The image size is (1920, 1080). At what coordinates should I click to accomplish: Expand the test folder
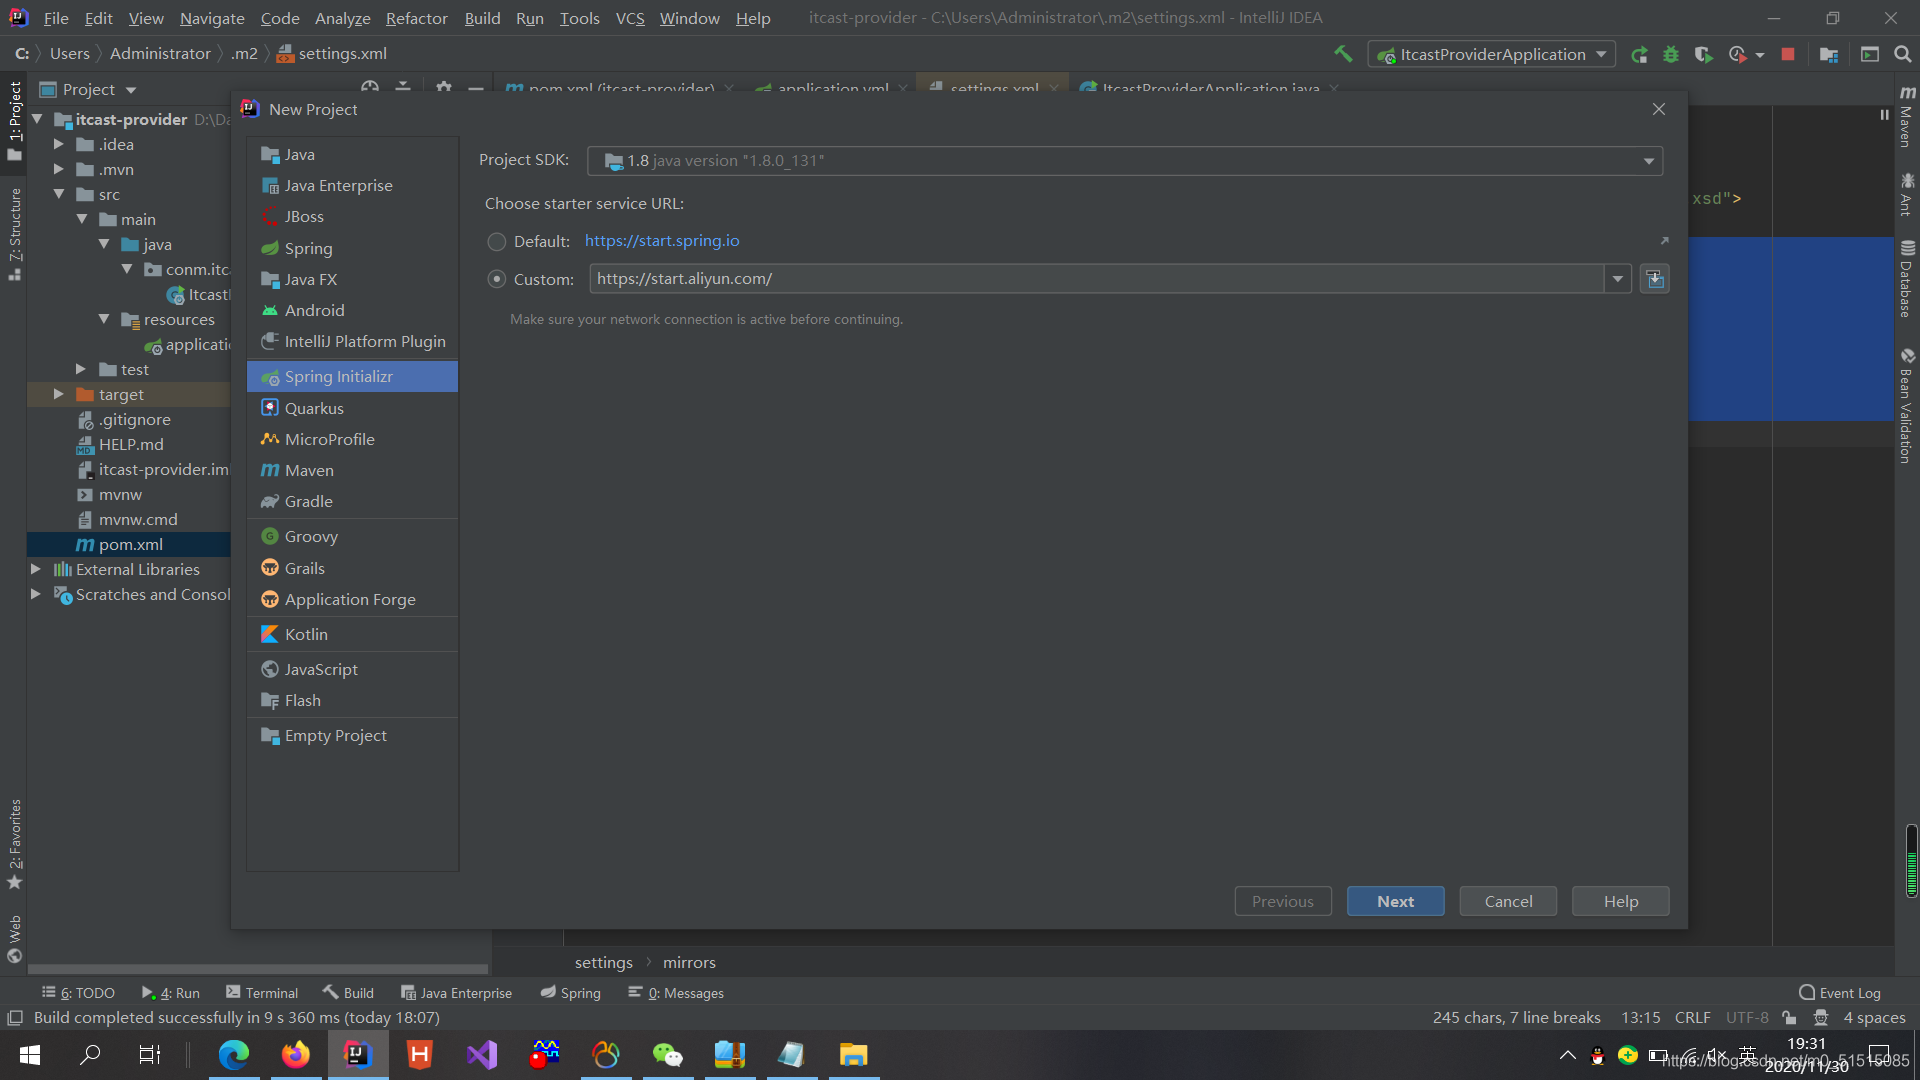[82, 369]
